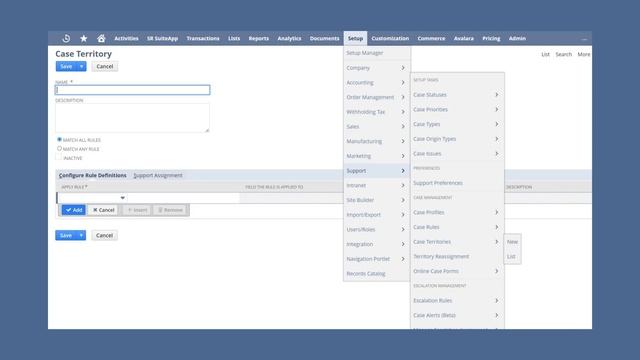Open the Lists menu
This screenshot has width=640, height=360.
(x=234, y=38)
